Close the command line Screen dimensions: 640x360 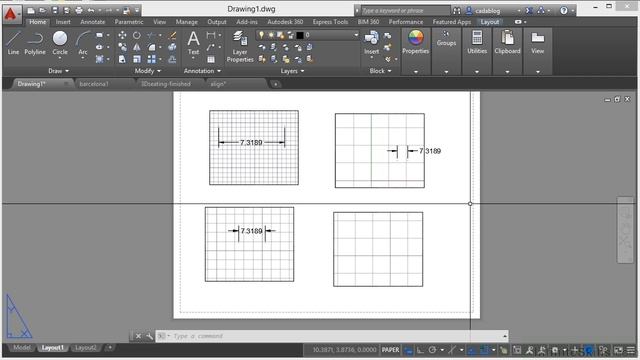(x=138, y=336)
